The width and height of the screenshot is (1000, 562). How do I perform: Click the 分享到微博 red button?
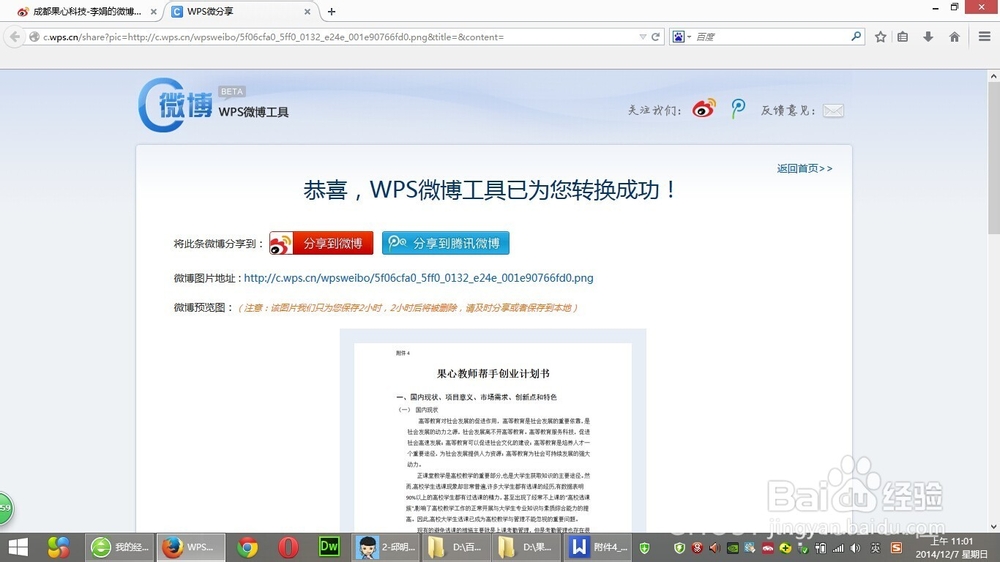(x=321, y=243)
